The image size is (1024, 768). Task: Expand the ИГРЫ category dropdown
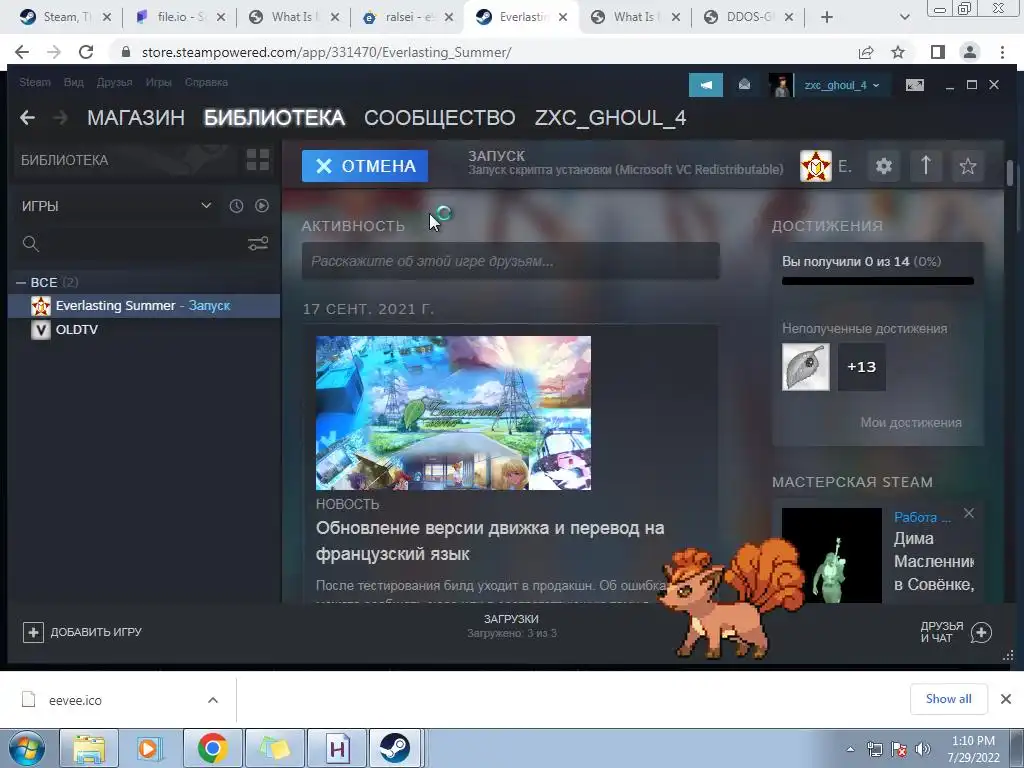(206, 206)
